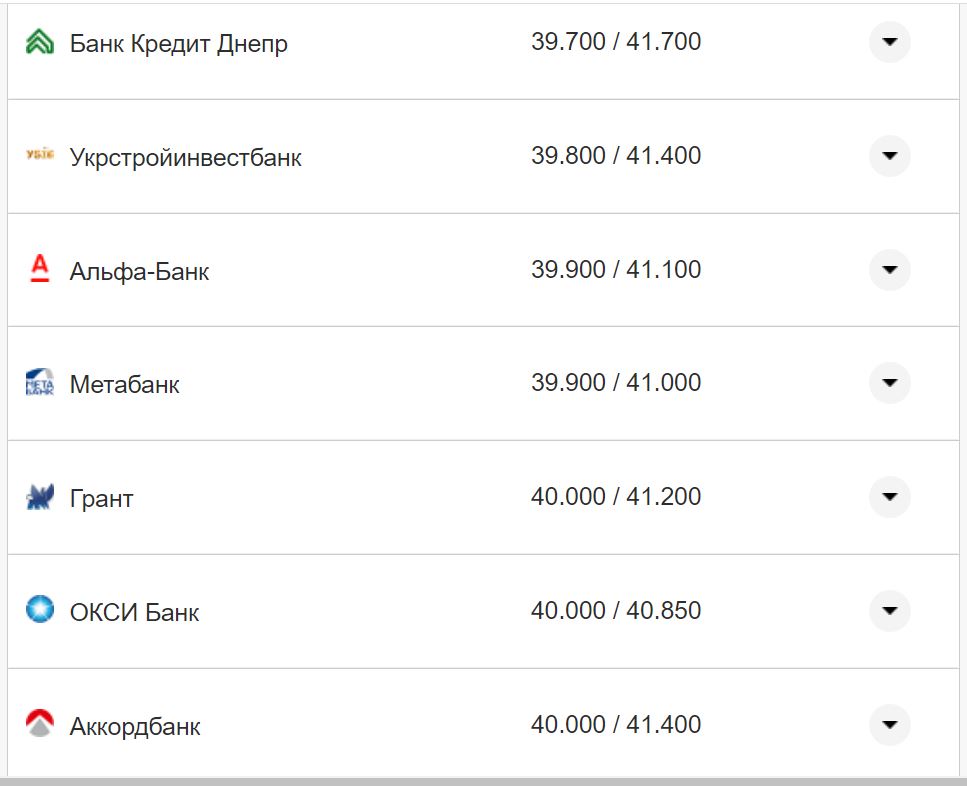
Task: Click the Банк Кредит Днепр name
Action: click(x=177, y=43)
